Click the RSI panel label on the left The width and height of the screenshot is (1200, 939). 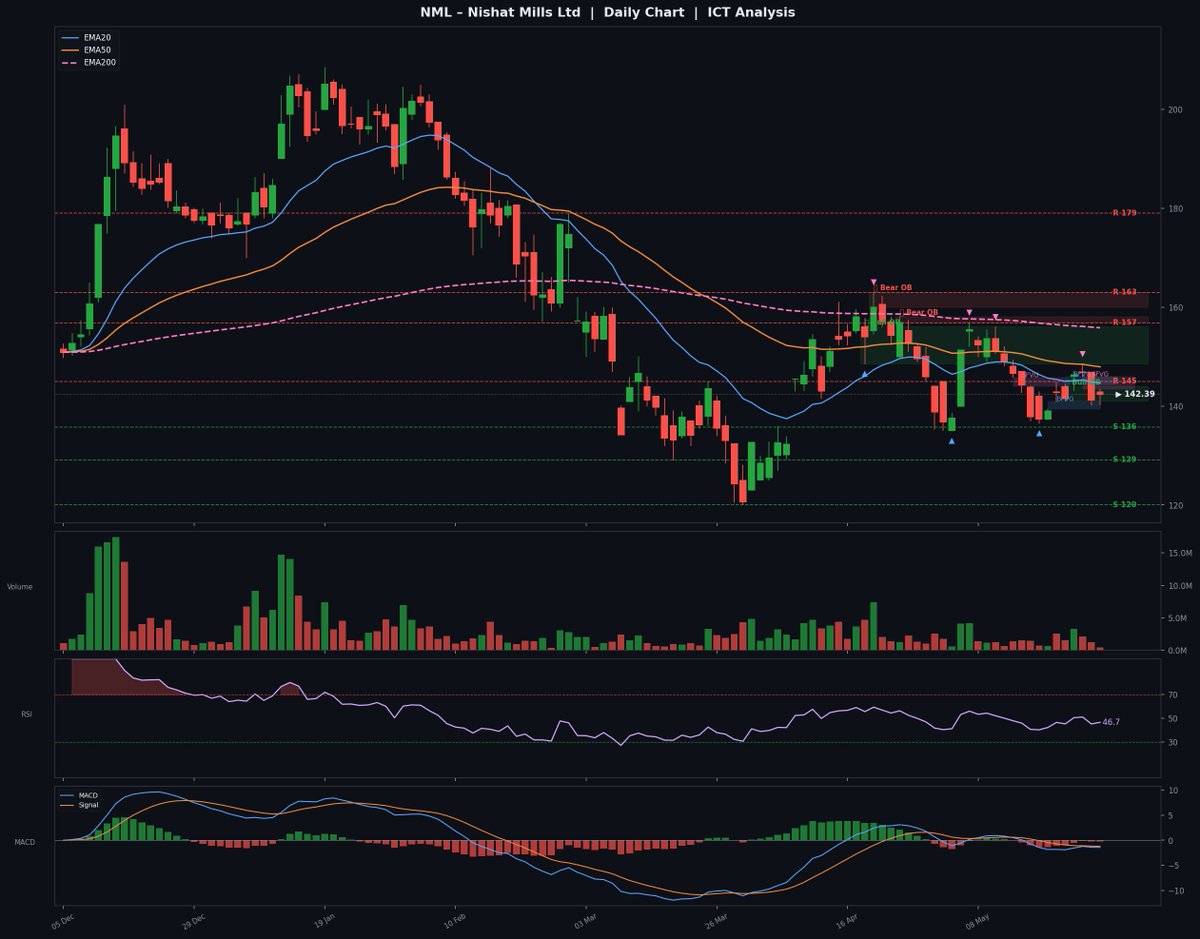[x=26, y=714]
